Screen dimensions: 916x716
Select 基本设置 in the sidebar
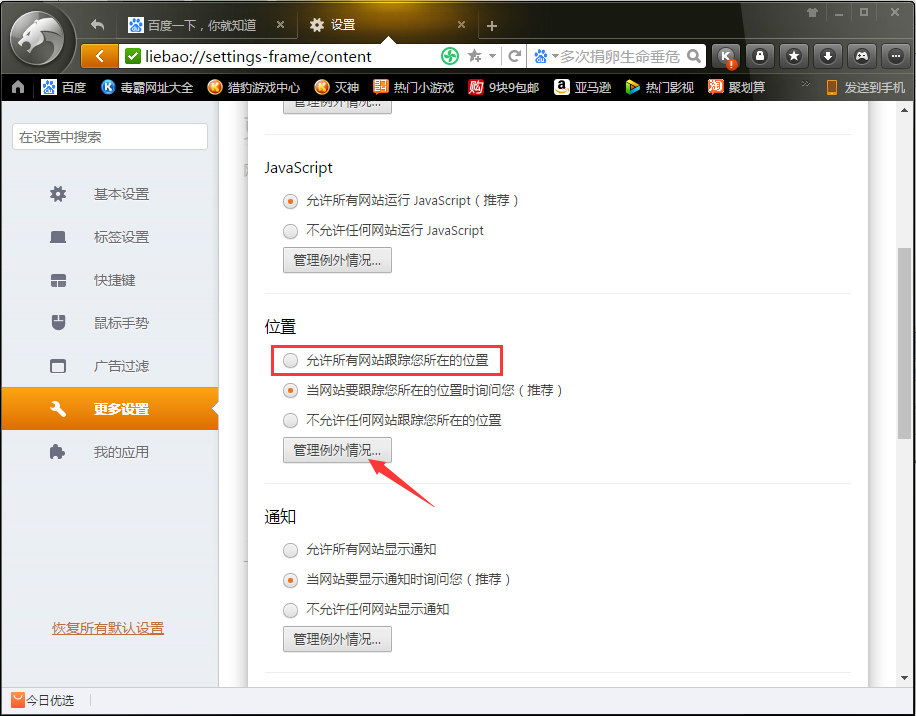coord(120,194)
